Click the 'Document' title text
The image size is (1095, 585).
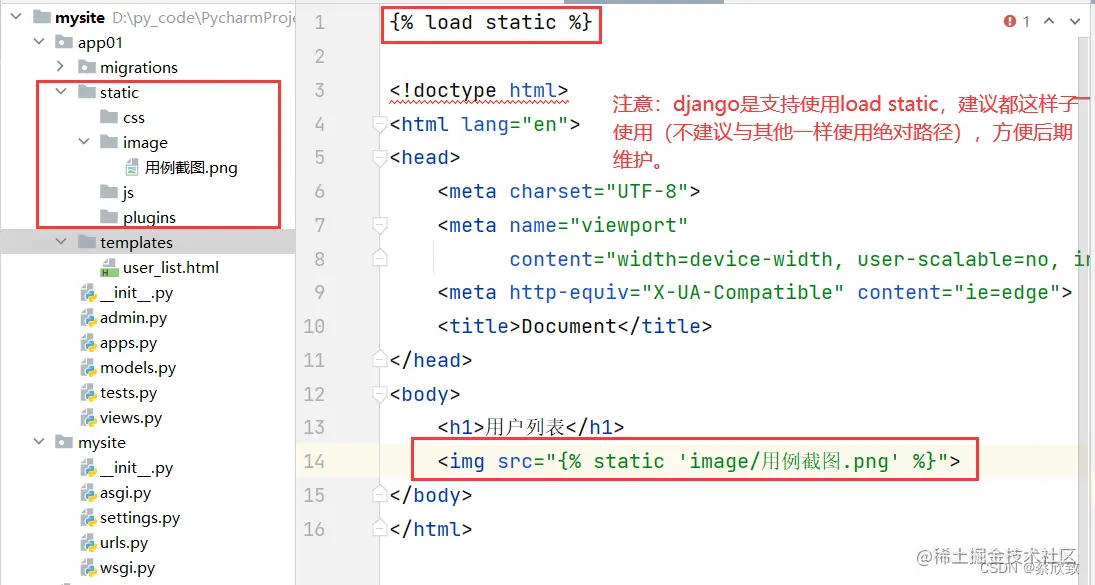tap(569, 326)
